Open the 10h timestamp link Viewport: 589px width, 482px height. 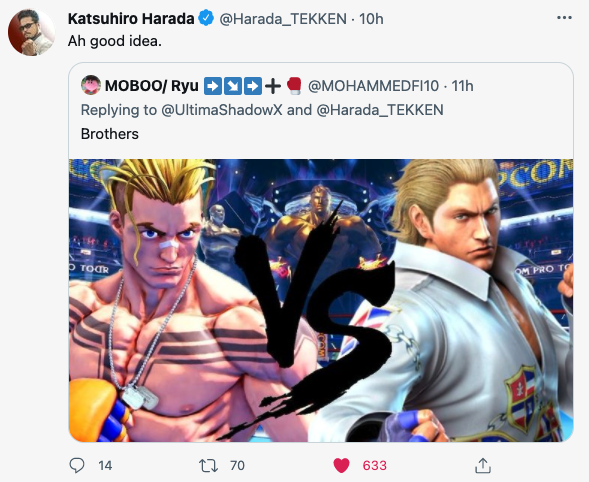(371, 19)
